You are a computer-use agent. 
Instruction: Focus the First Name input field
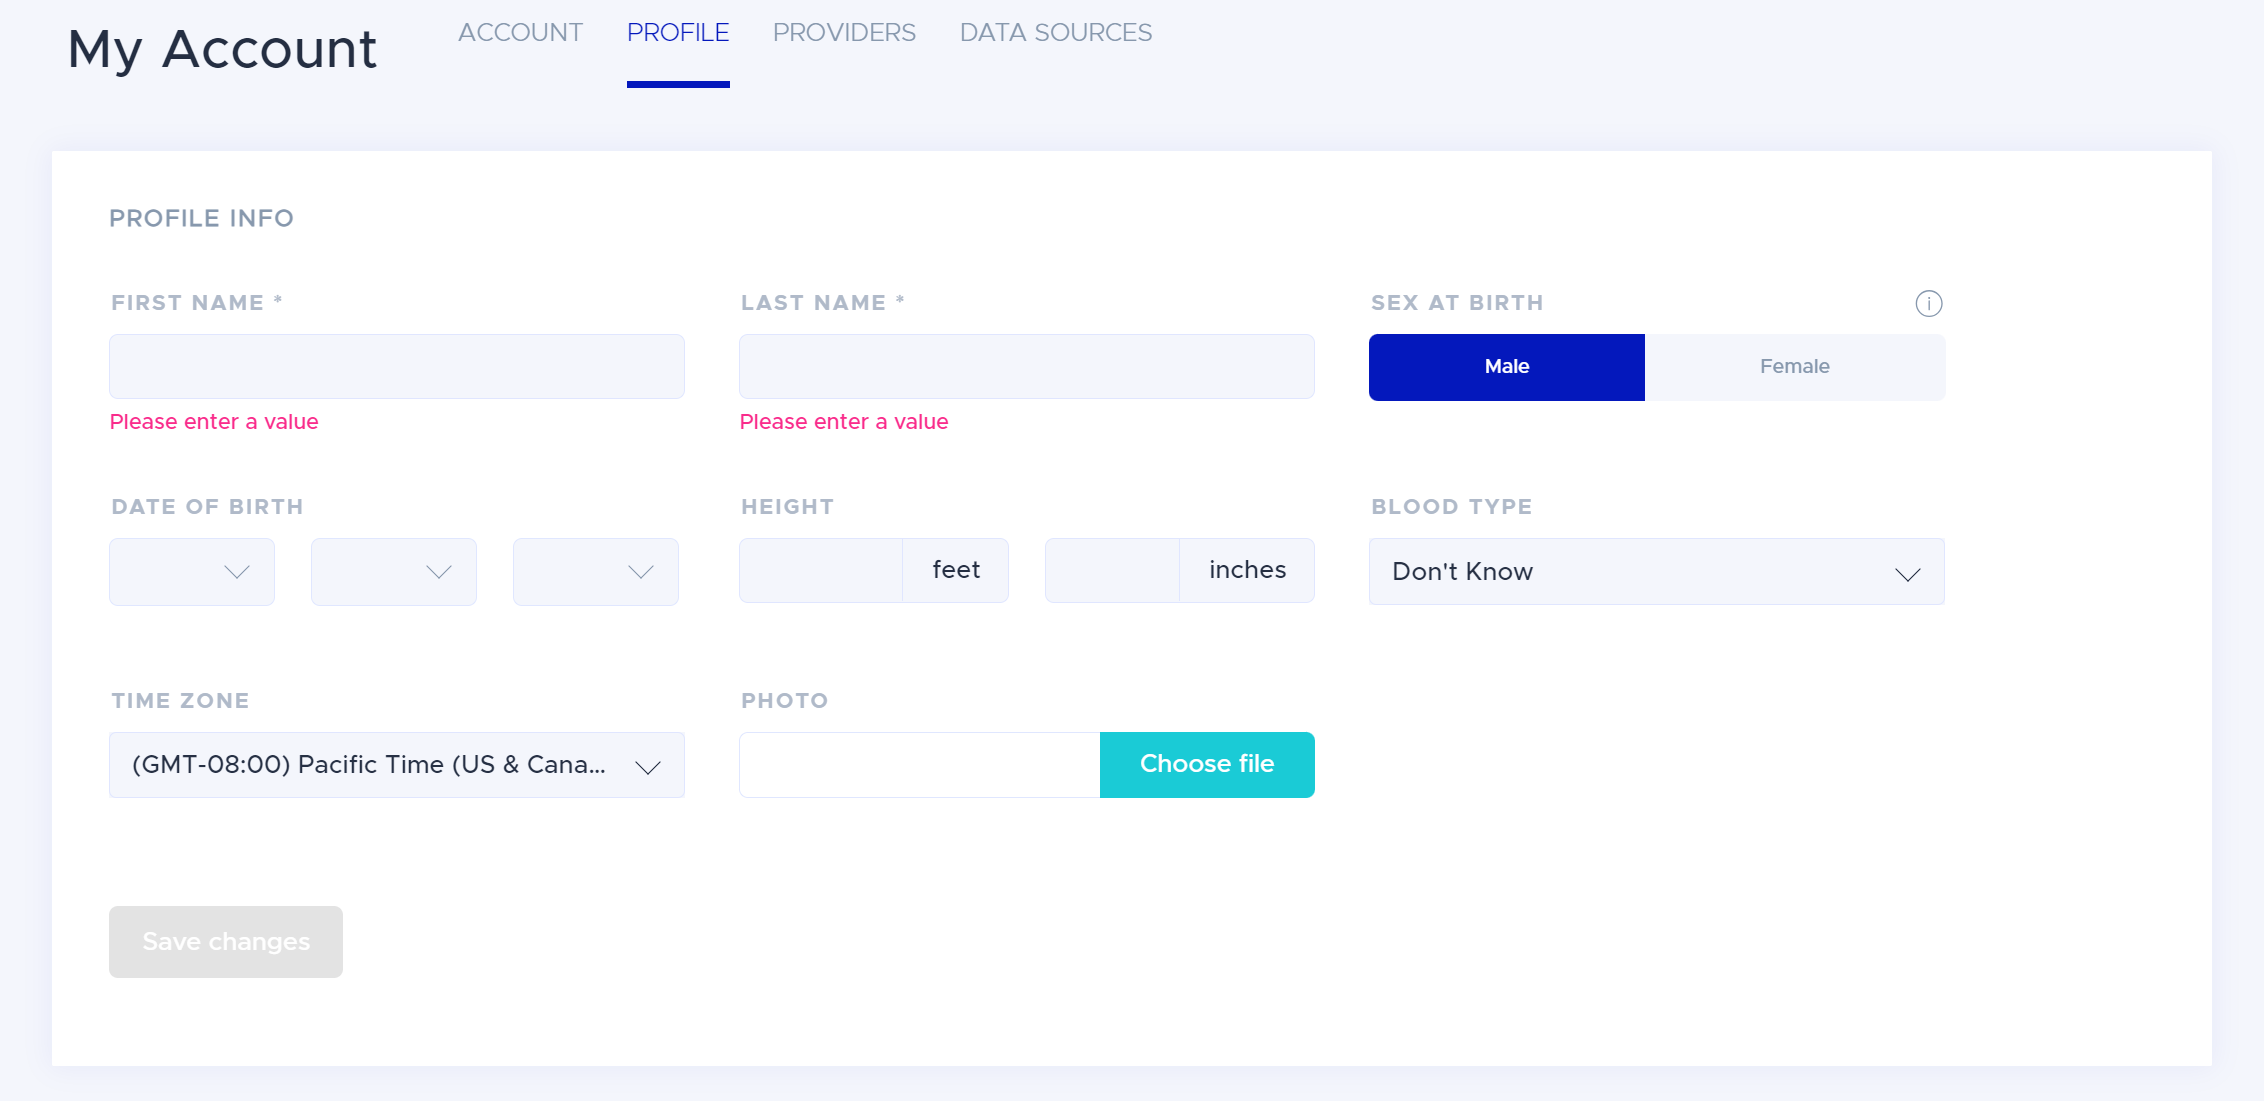tap(396, 367)
